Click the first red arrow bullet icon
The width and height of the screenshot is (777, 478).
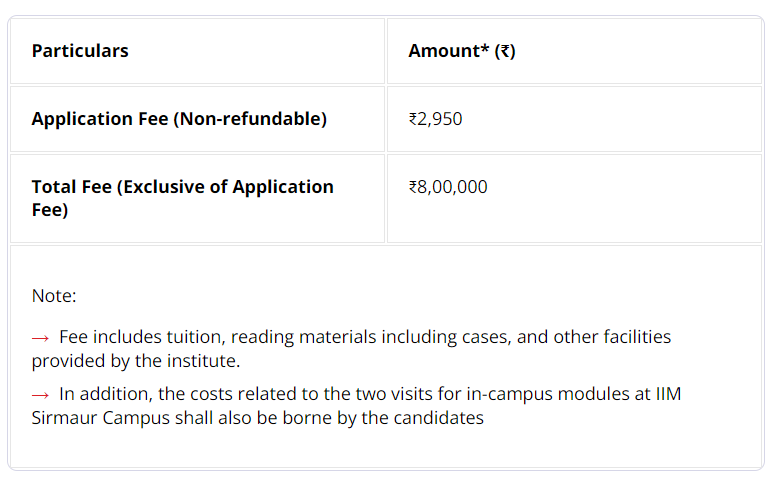[40, 339]
